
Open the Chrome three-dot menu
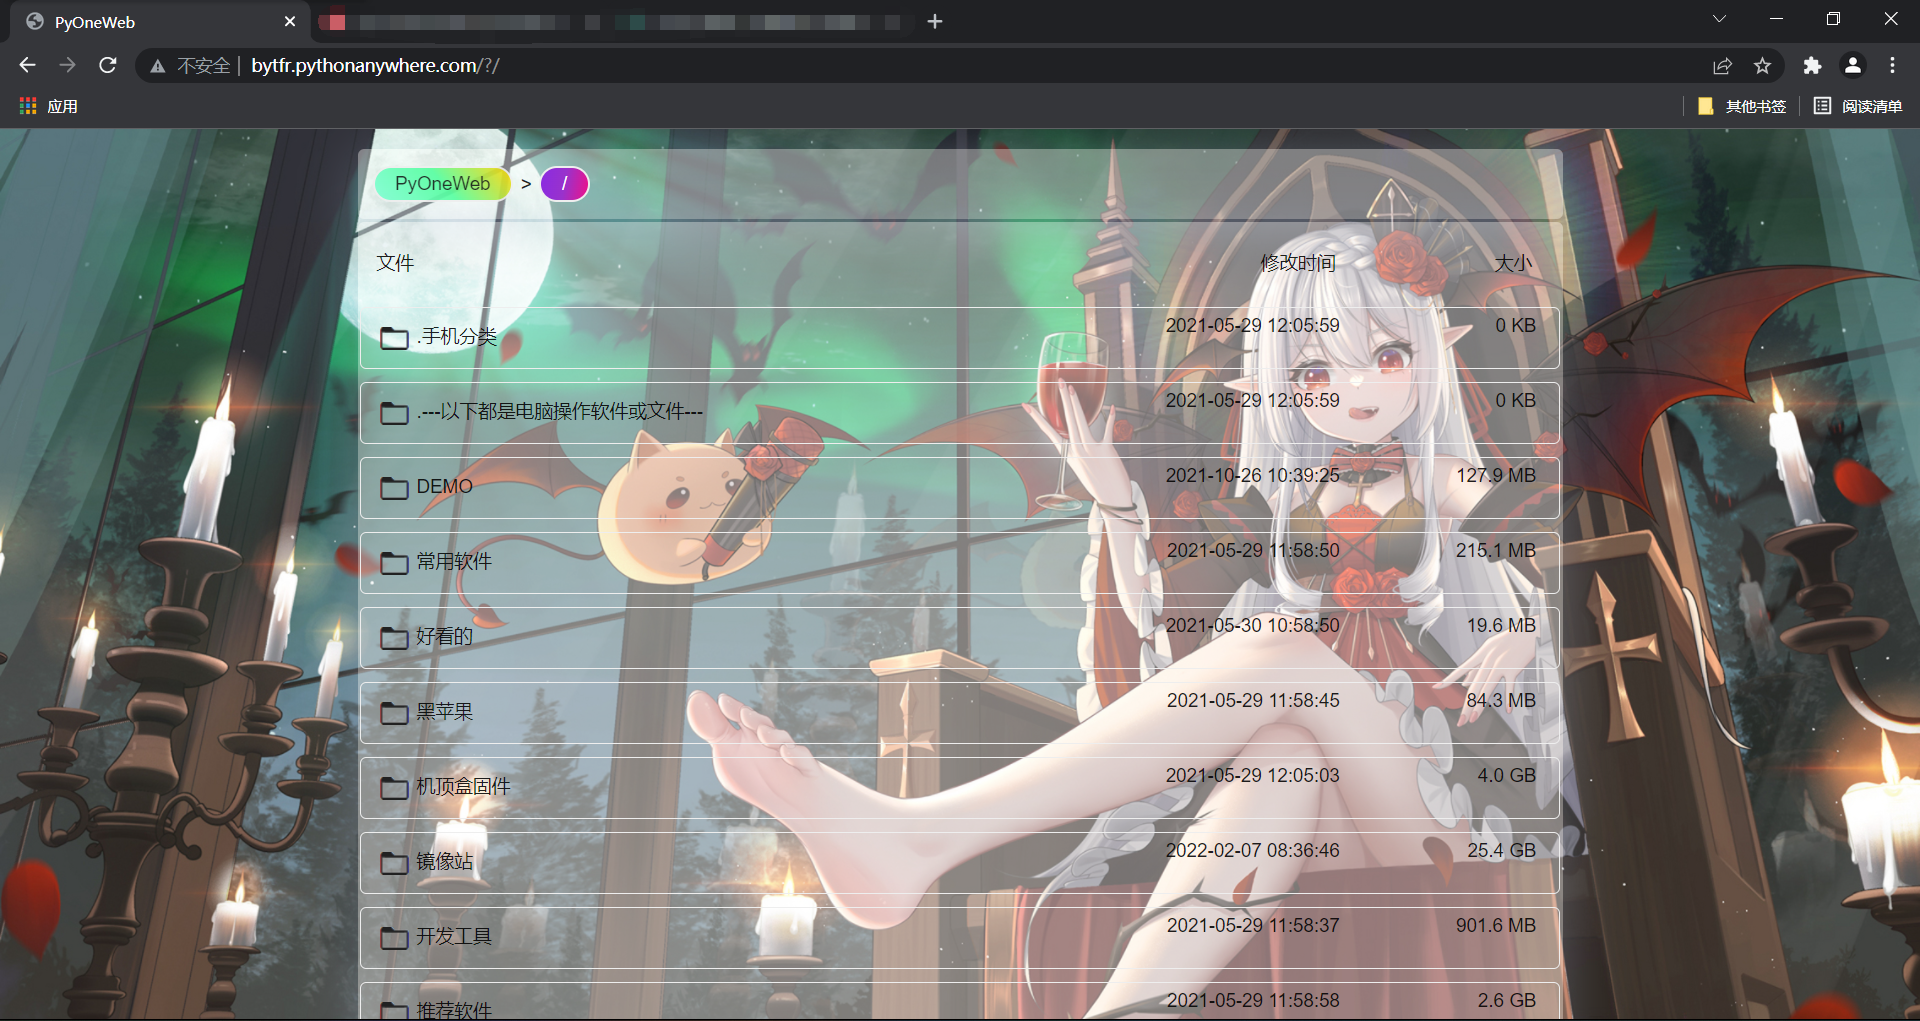point(1892,66)
